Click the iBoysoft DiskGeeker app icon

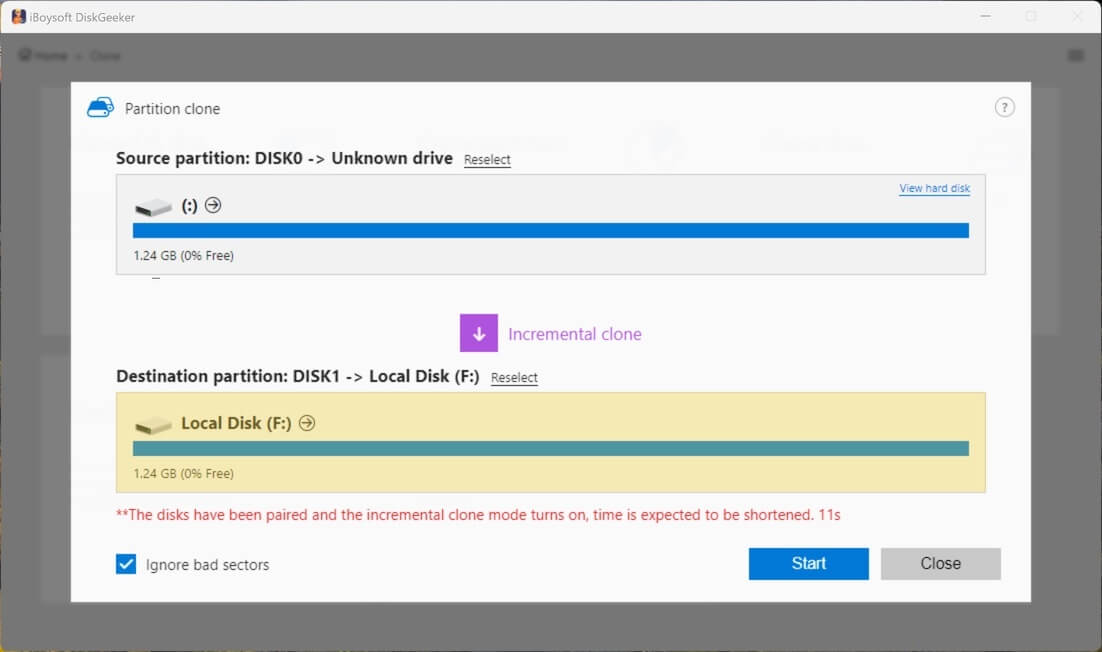[19, 17]
